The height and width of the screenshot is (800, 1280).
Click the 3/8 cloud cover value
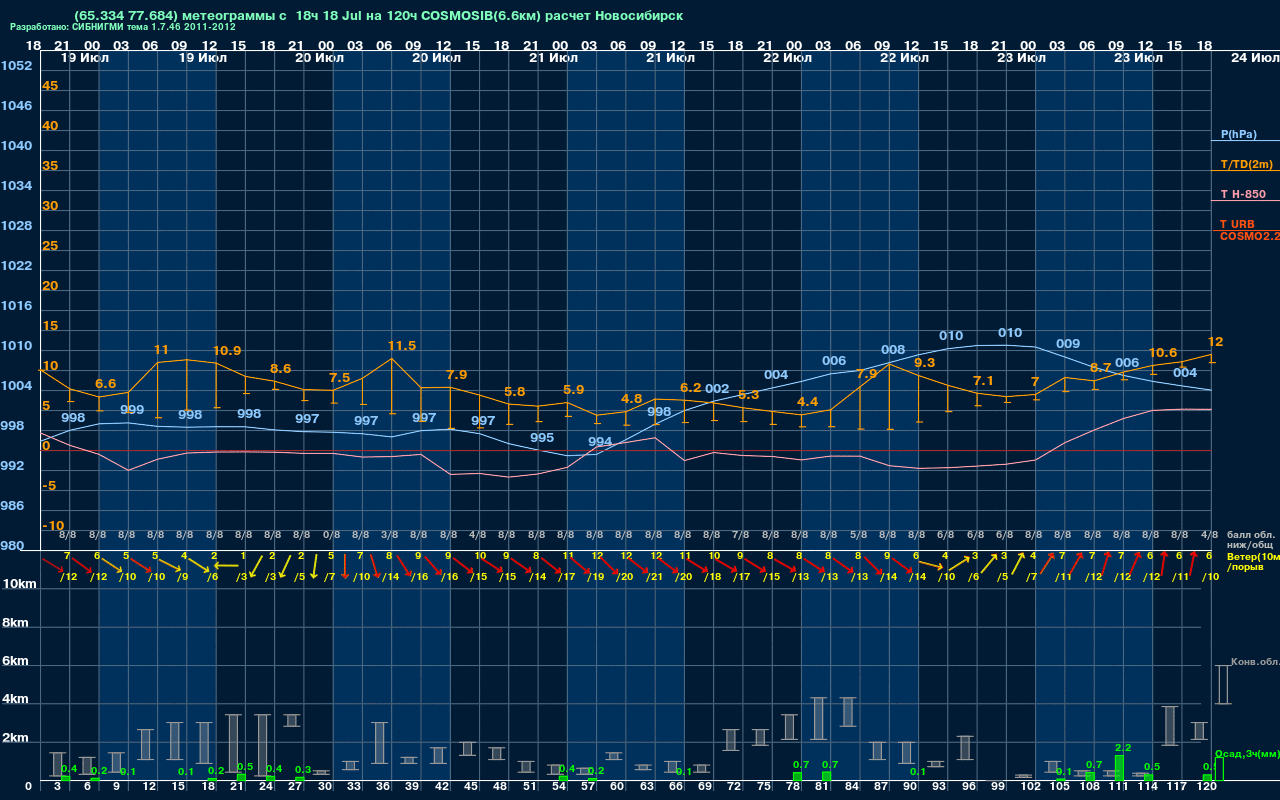390,535
